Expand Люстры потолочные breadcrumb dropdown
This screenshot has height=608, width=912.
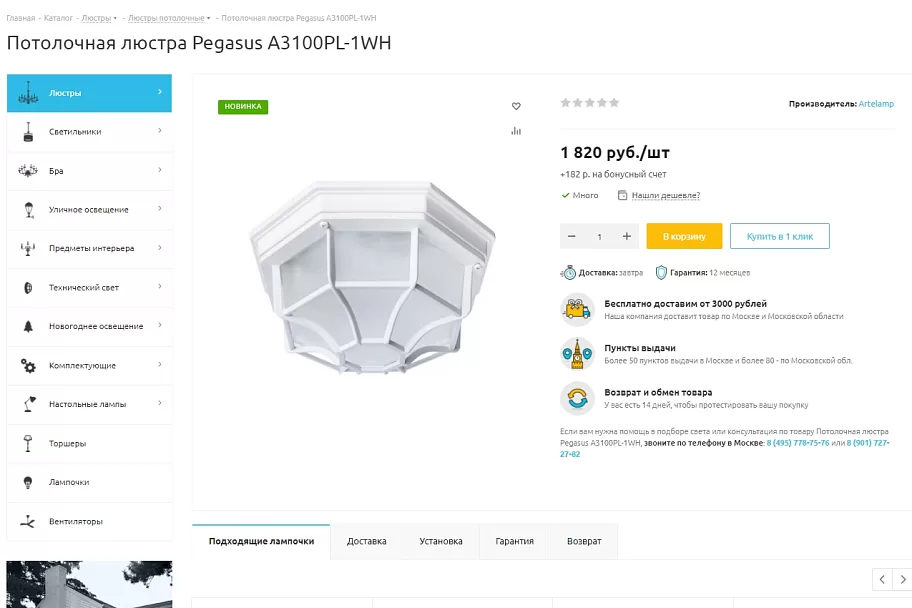(208, 18)
